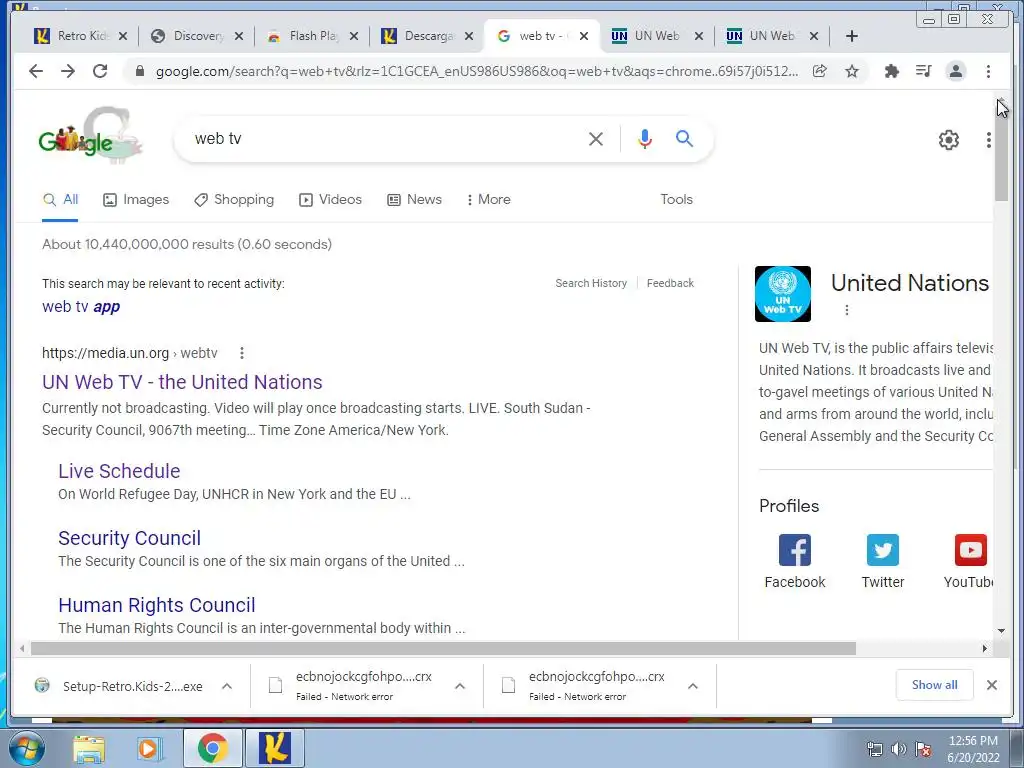
Task: Open Windows Media Player from taskbar
Action: coord(150,748)
